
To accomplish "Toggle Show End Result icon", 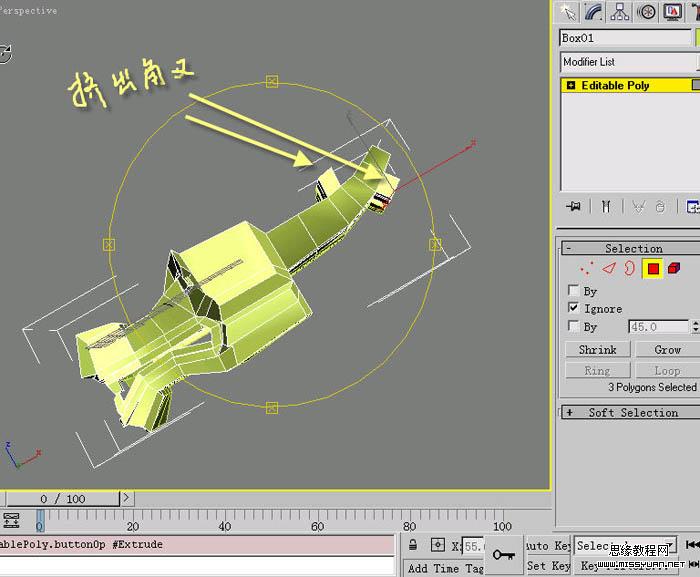I will point(606,206).
